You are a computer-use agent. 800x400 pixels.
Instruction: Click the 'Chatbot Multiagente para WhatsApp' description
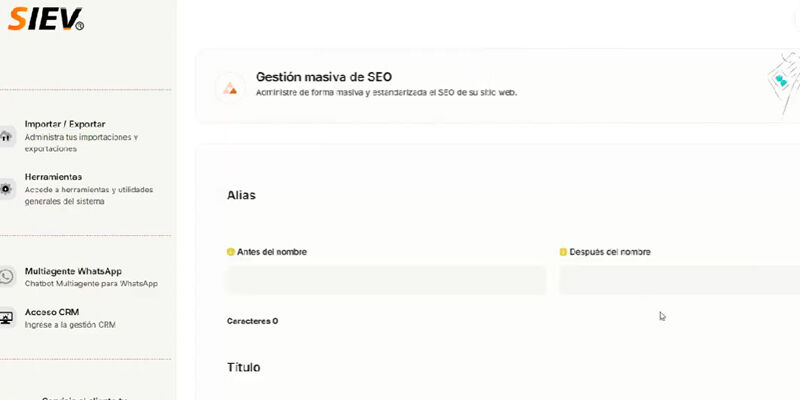[91, 284]
